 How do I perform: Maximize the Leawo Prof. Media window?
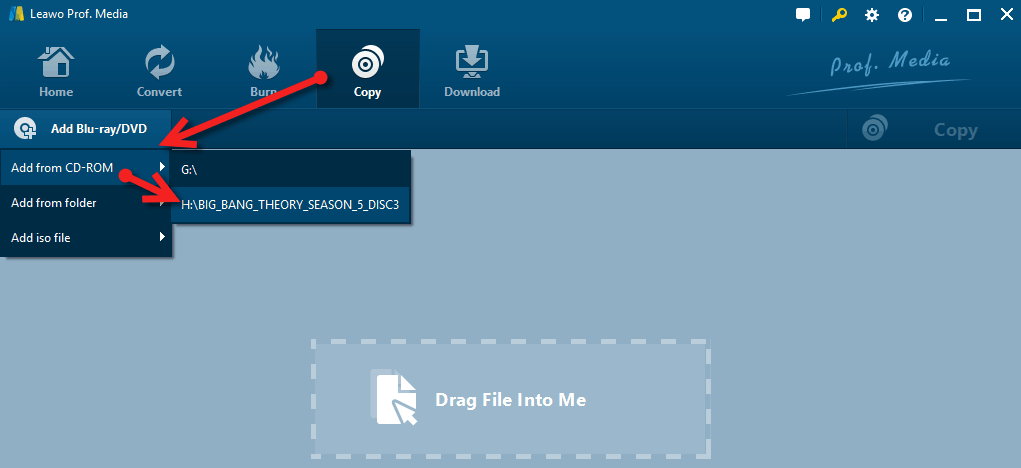pos(974,15)
